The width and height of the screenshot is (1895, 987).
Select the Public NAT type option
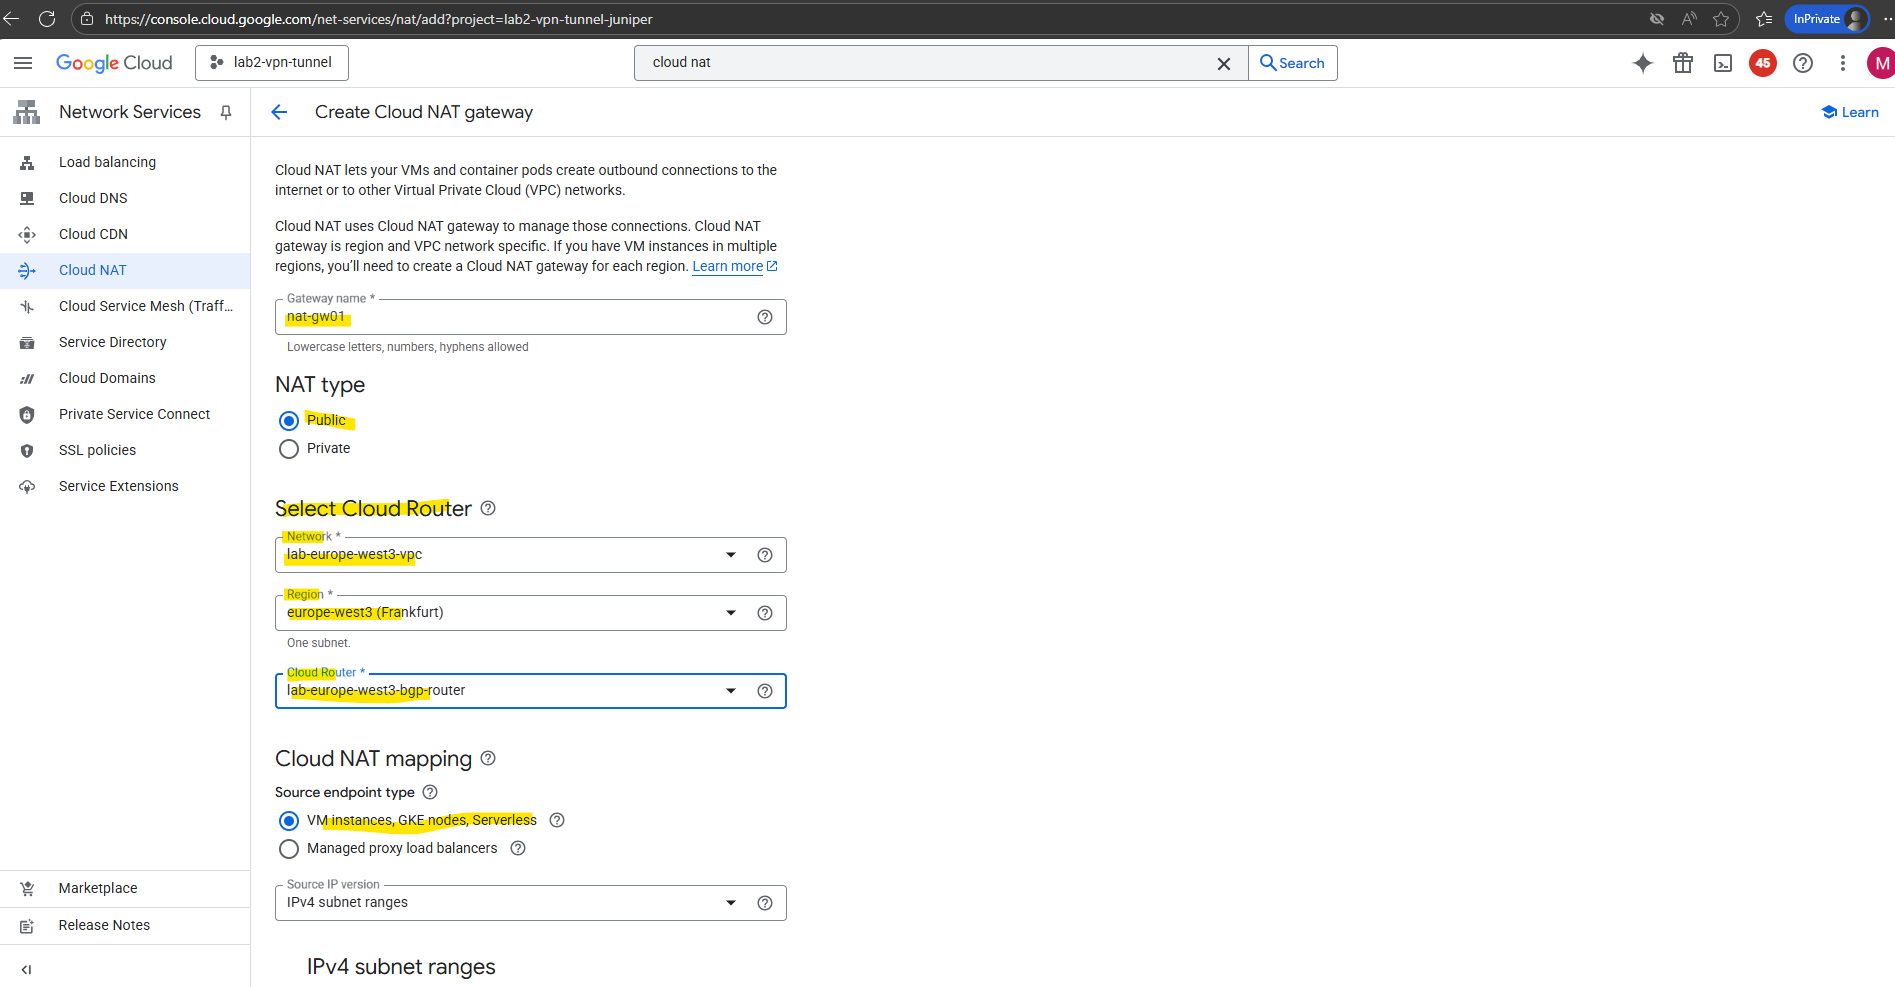click(289, 421)
